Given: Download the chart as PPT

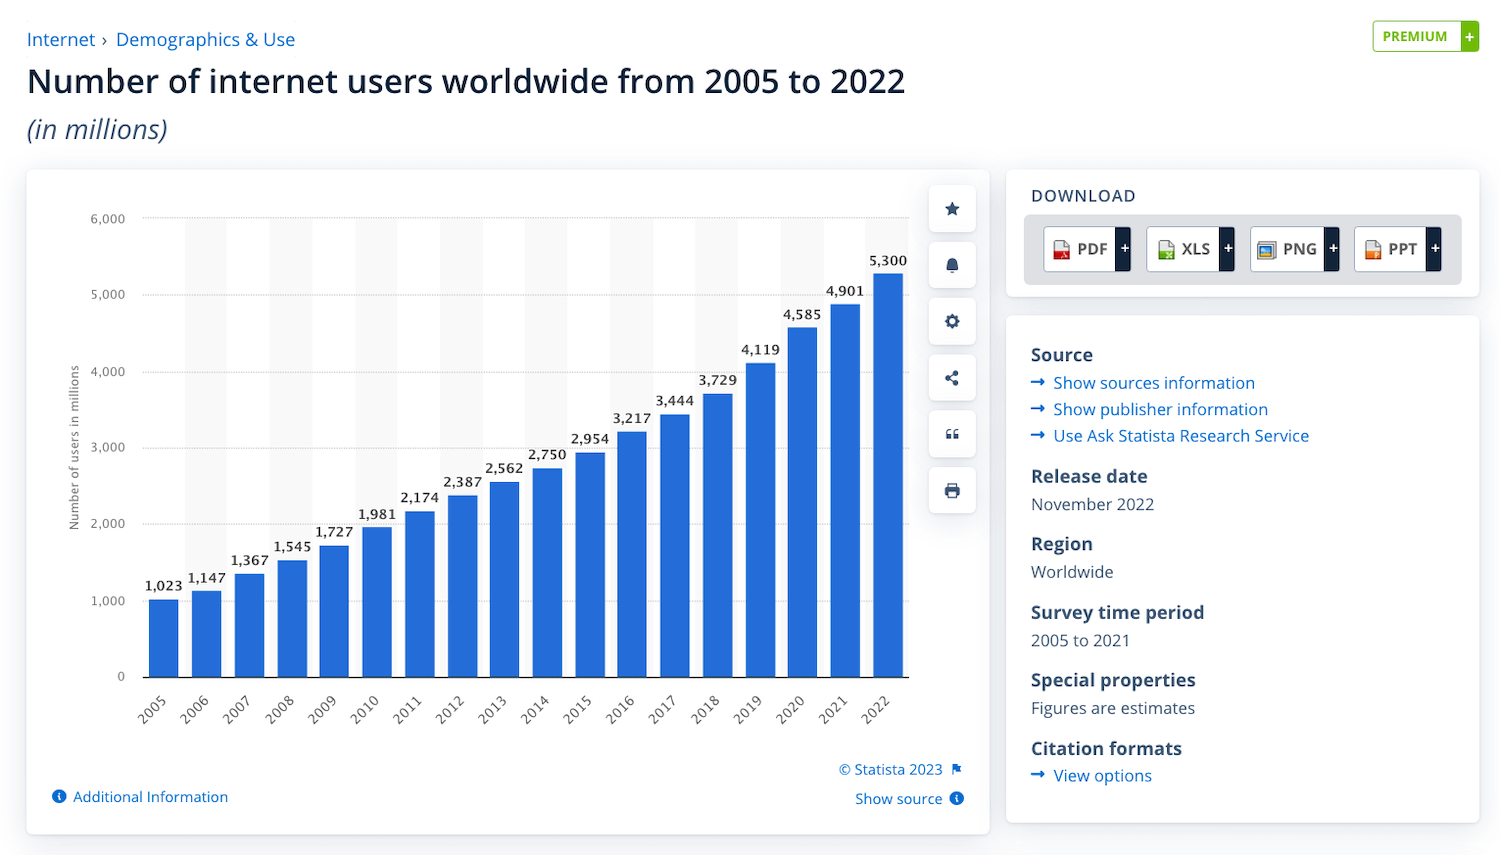Looking at the screenshot, I should (x=1397, y=249).
